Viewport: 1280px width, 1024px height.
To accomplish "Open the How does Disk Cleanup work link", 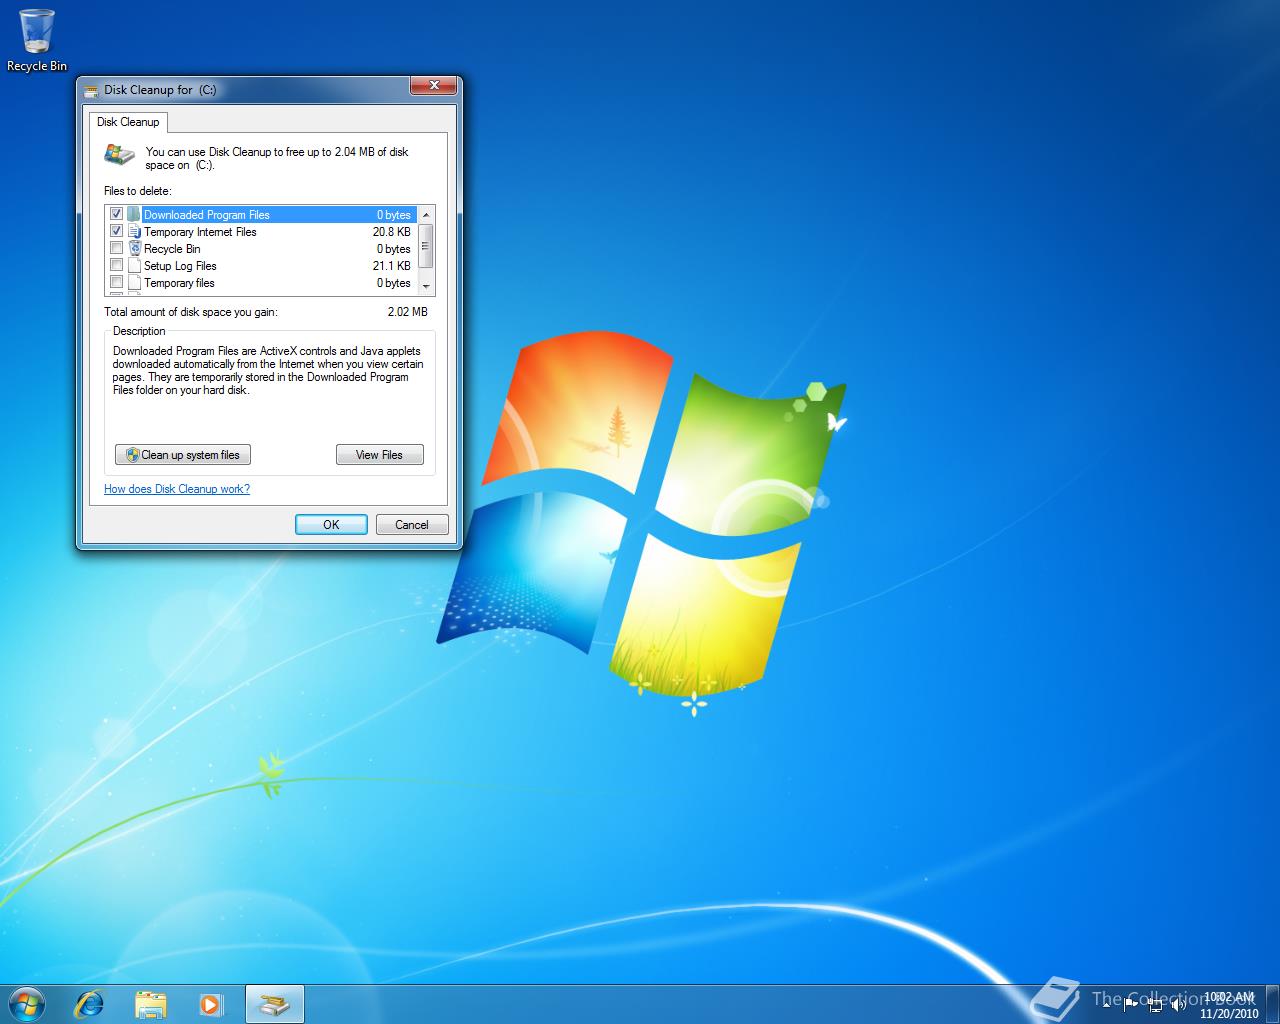I will pos(177,489).
